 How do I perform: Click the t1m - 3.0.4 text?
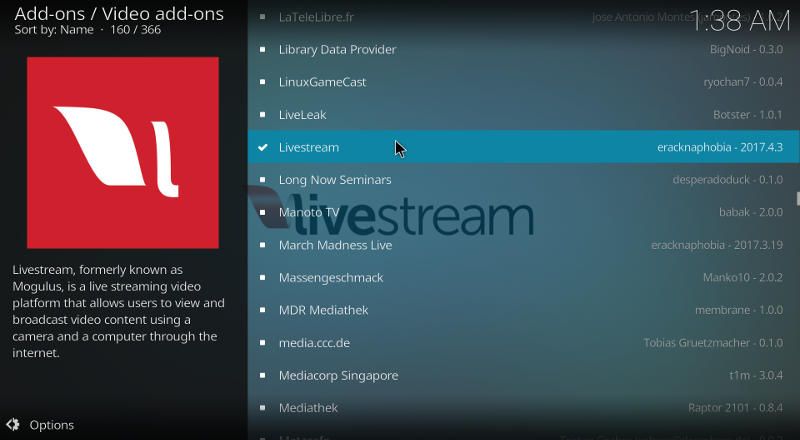[x=756, y=376]
